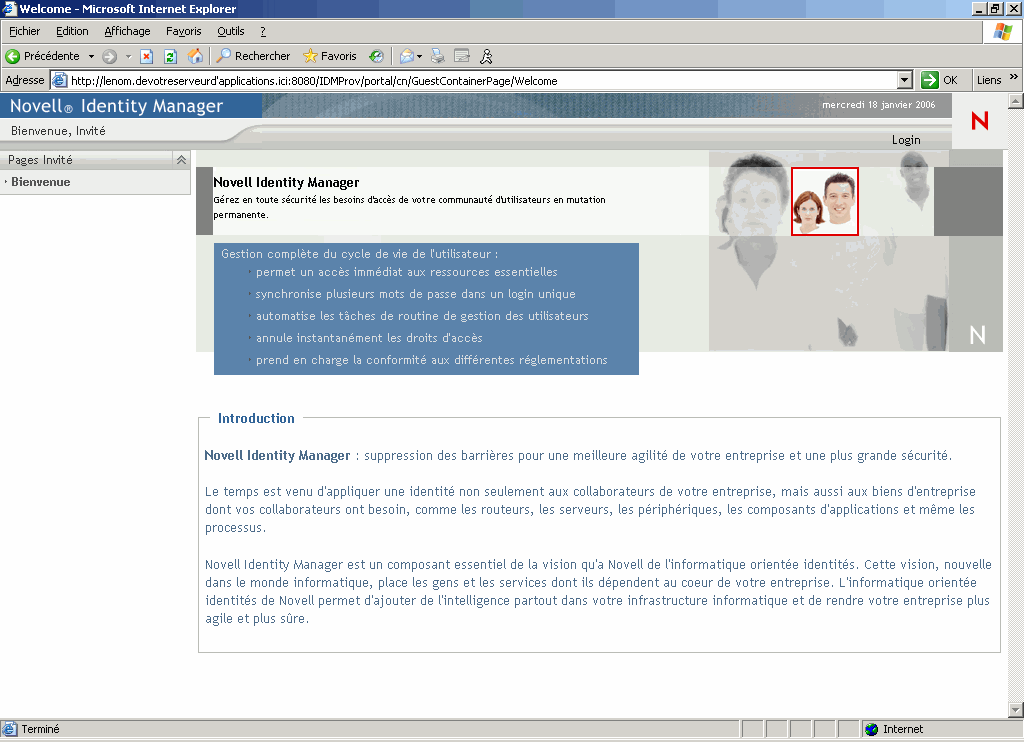The width and height of the screenshot is (1024, 742).
Task: Open the ? help menu
Action: [263, 31]
